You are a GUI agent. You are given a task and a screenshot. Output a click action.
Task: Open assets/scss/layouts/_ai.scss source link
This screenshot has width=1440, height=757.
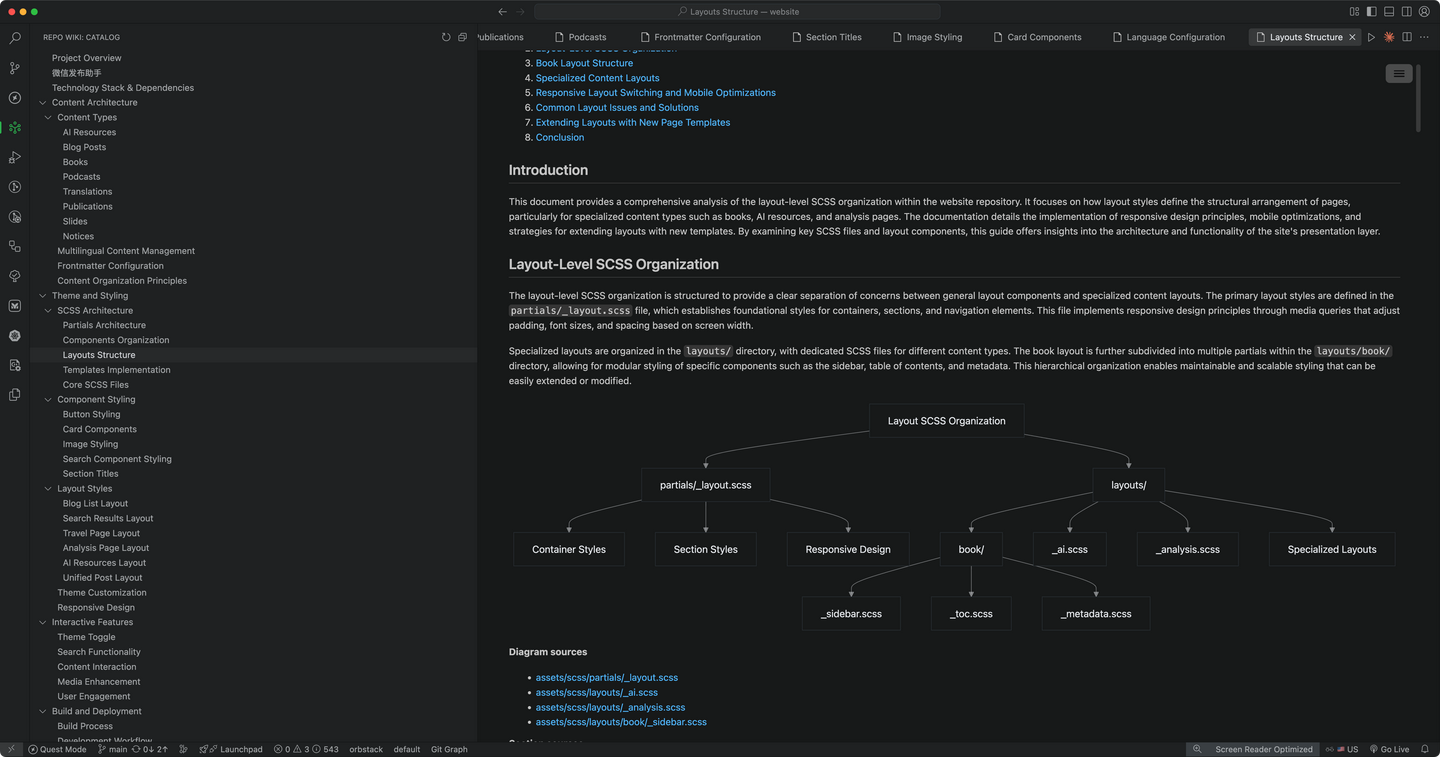pos(596,692)
